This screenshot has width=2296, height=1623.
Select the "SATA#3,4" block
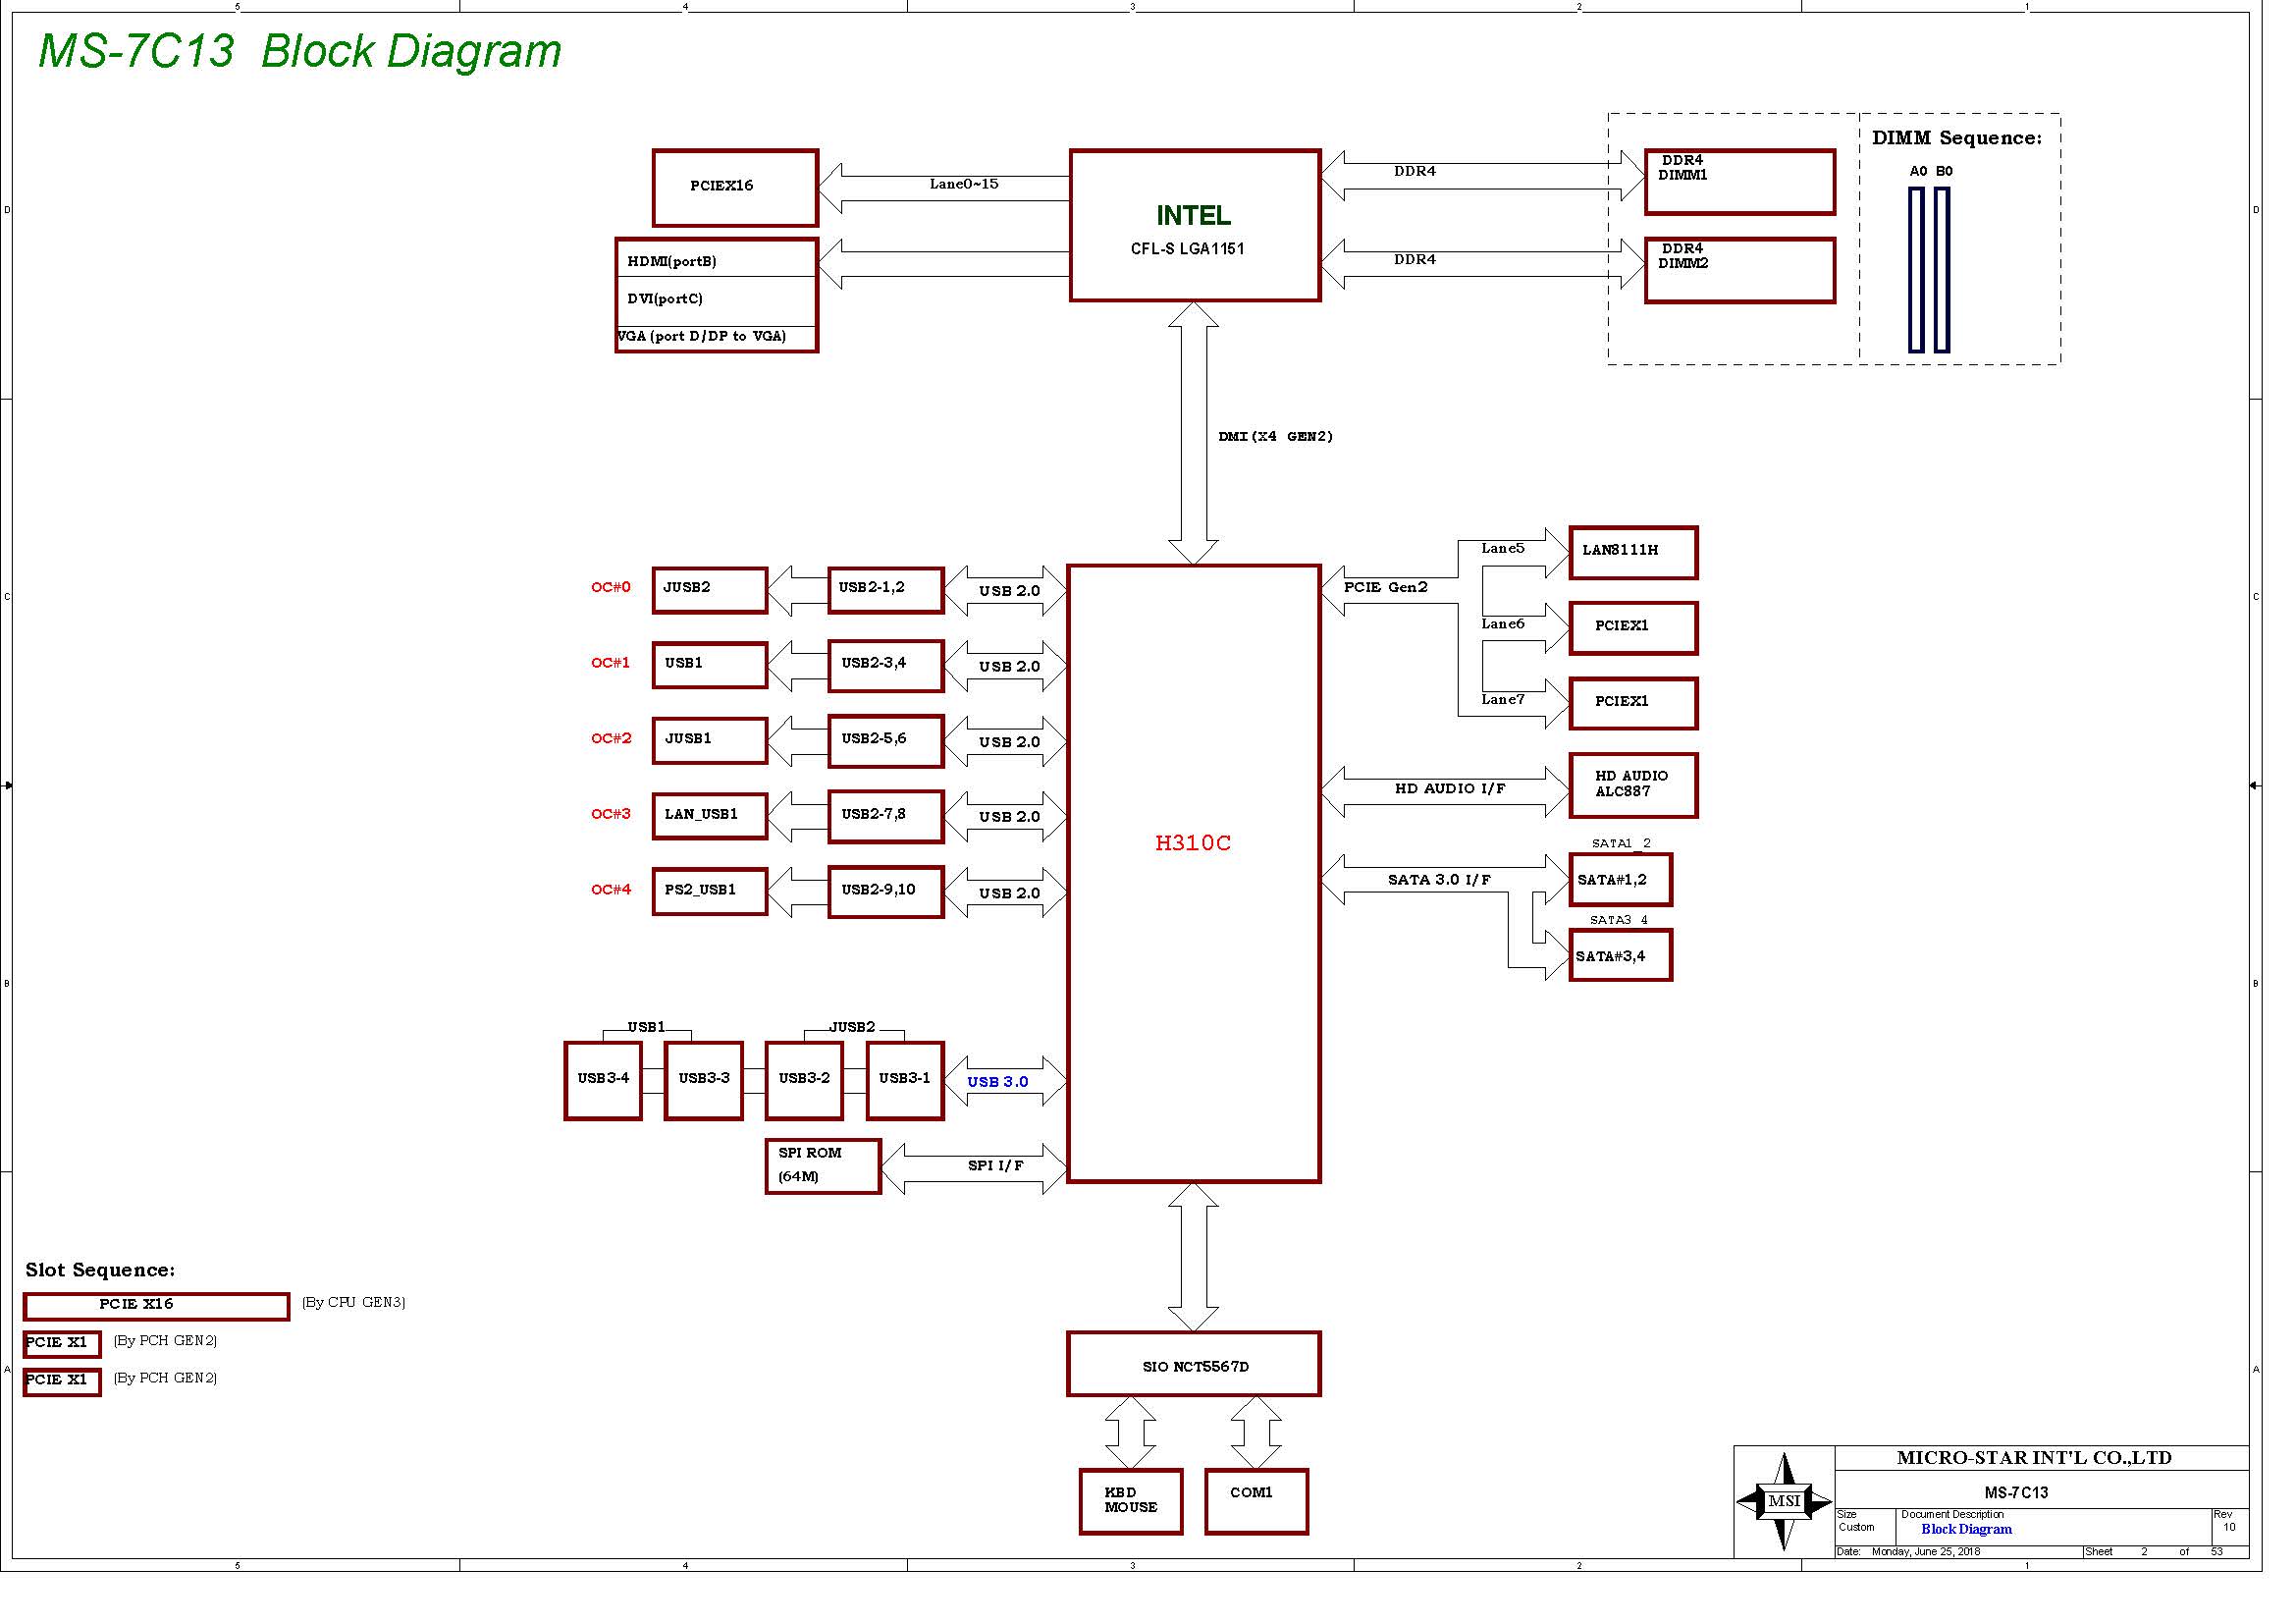point(1621,956)
